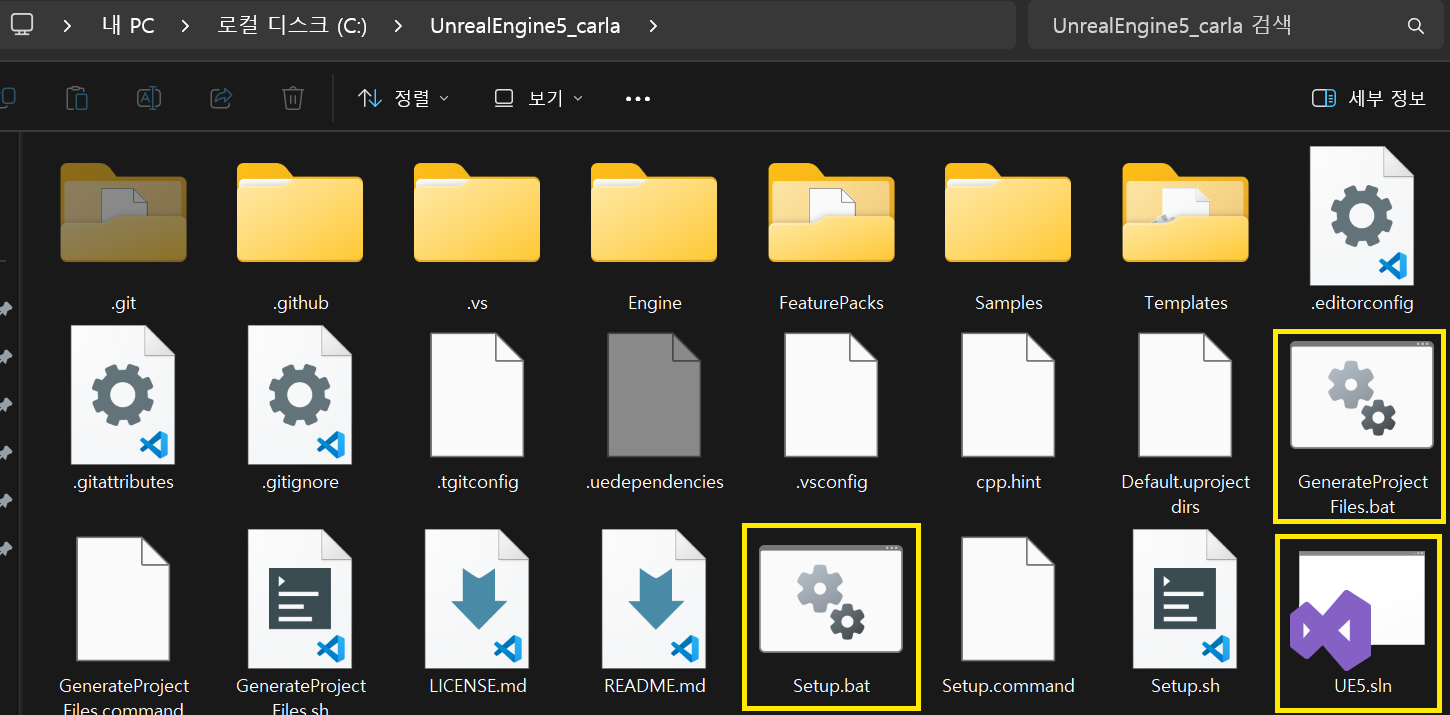Image resolution: width=1450 pixels, height=715 pixels.
Task: Open the .git folder
Action: click(123, 212)
